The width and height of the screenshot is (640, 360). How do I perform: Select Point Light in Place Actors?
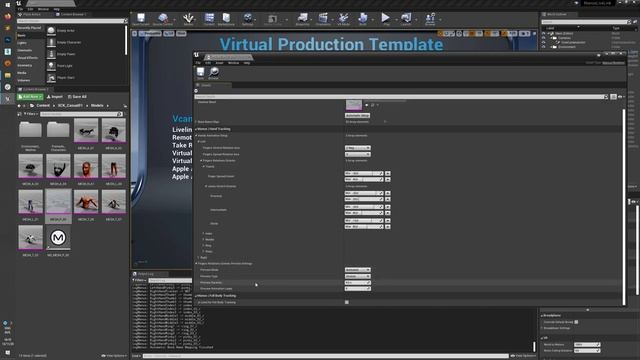pos(65,66)
